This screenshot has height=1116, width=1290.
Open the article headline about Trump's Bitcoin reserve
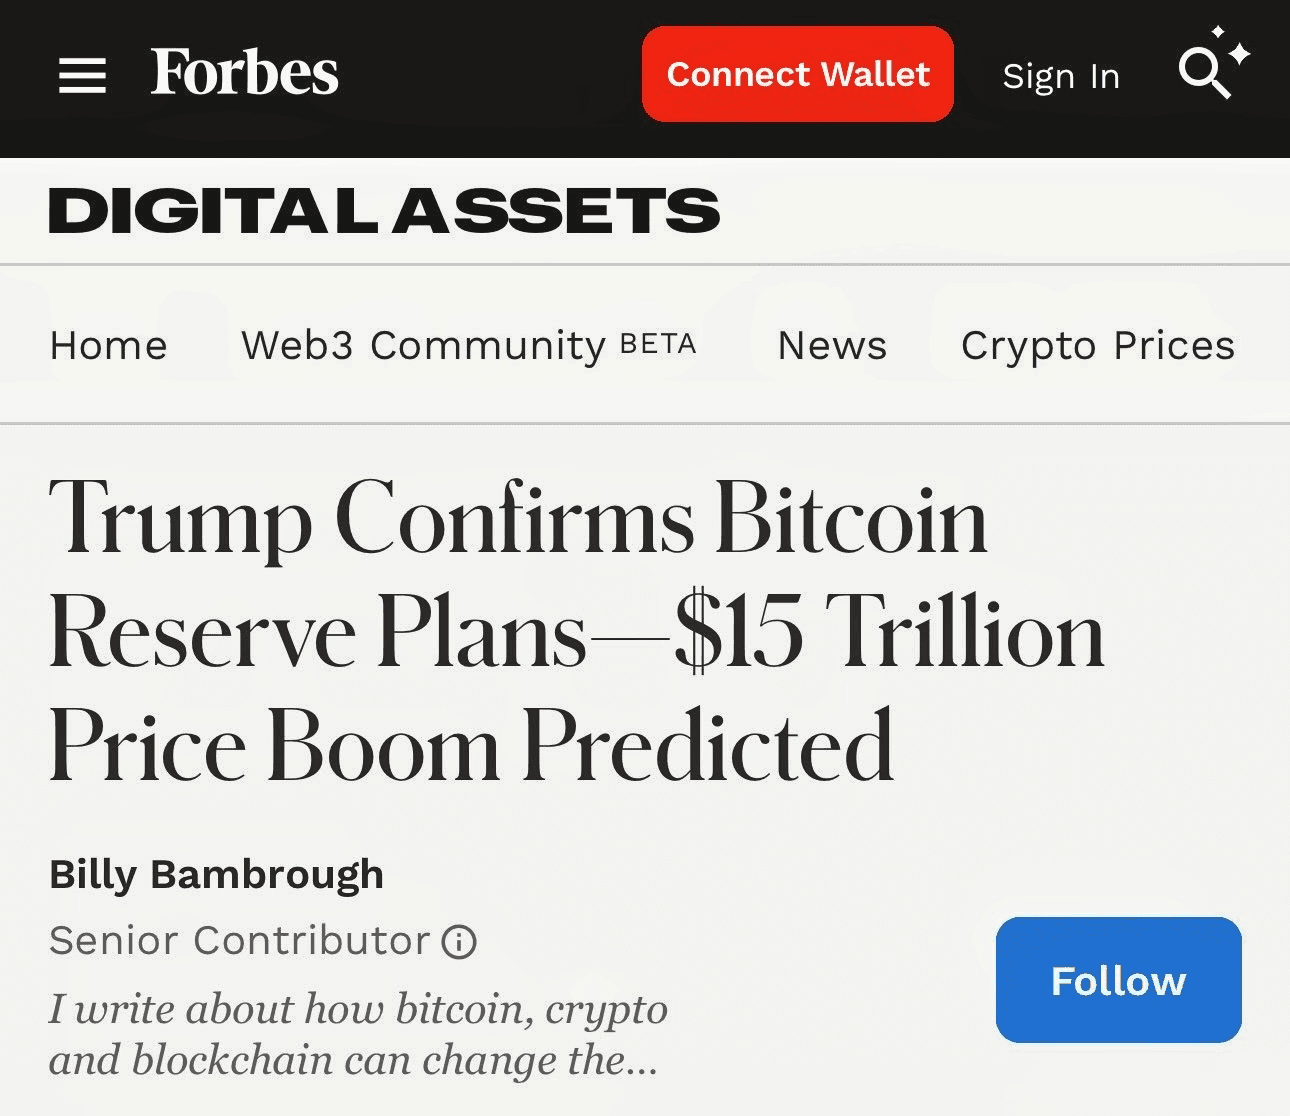pos(575,630)
